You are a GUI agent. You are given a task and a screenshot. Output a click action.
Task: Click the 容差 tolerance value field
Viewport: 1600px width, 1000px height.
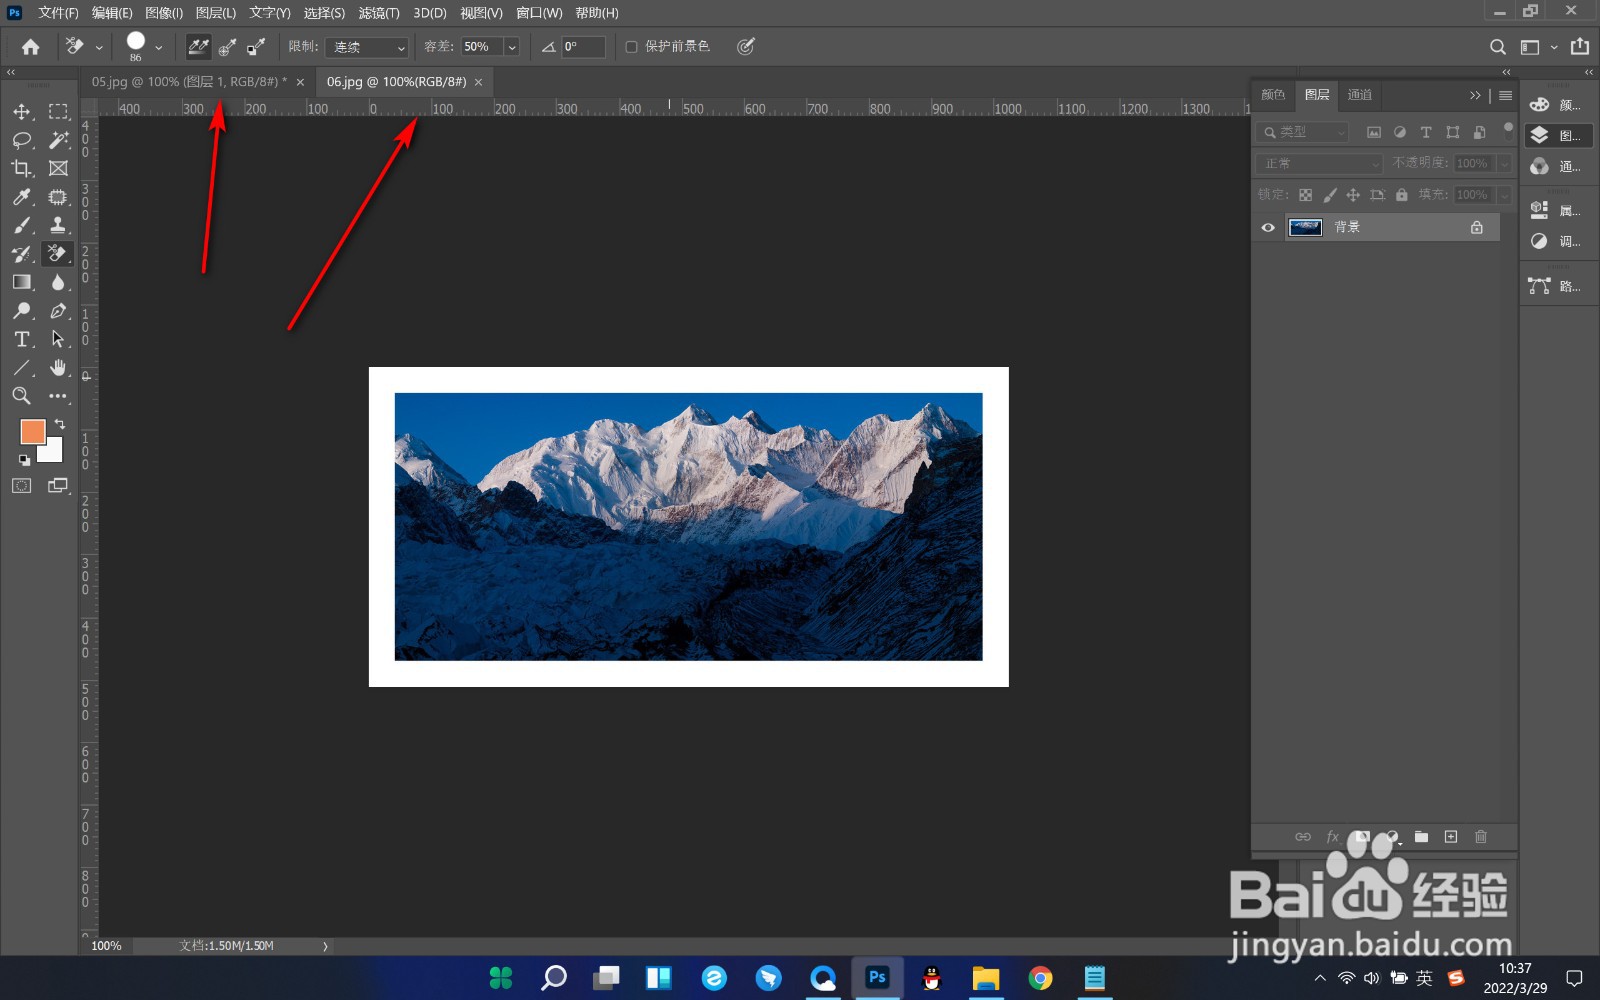482,47
